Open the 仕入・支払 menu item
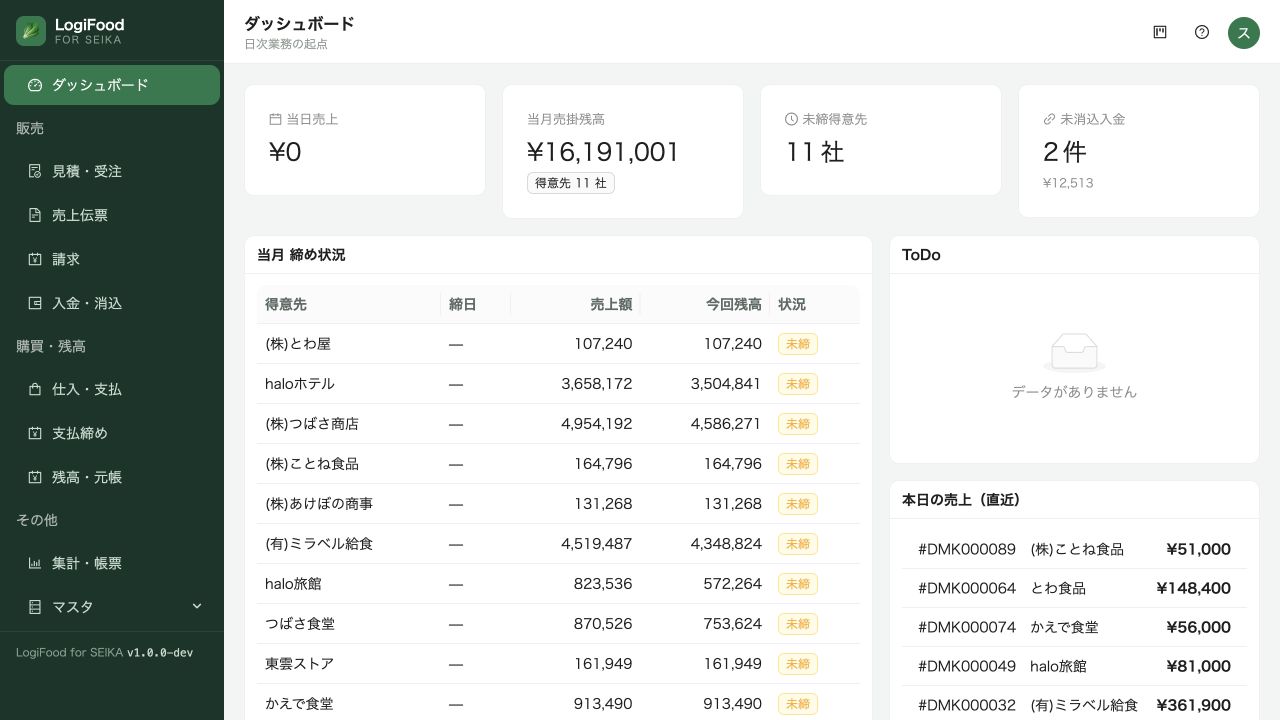 coord(112,389)
